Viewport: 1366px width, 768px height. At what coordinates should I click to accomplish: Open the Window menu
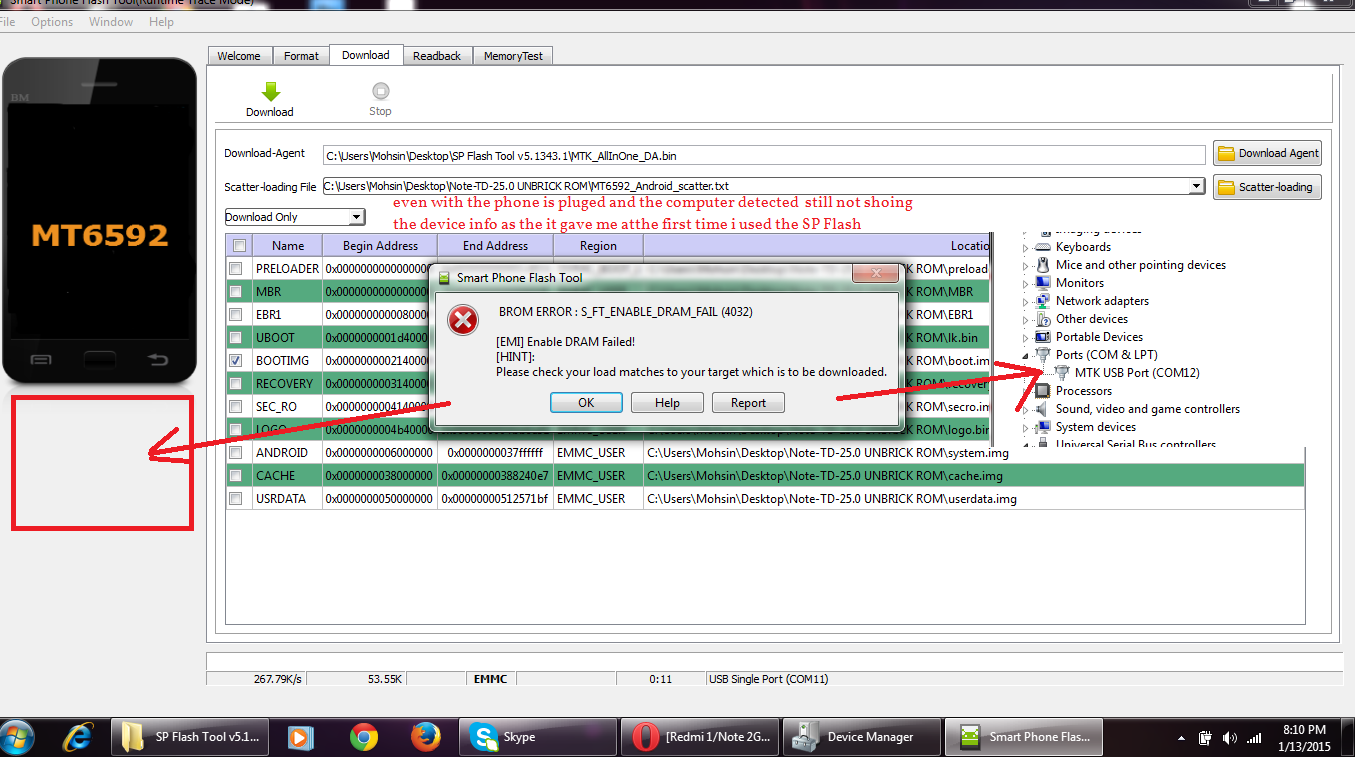point(111,22)
